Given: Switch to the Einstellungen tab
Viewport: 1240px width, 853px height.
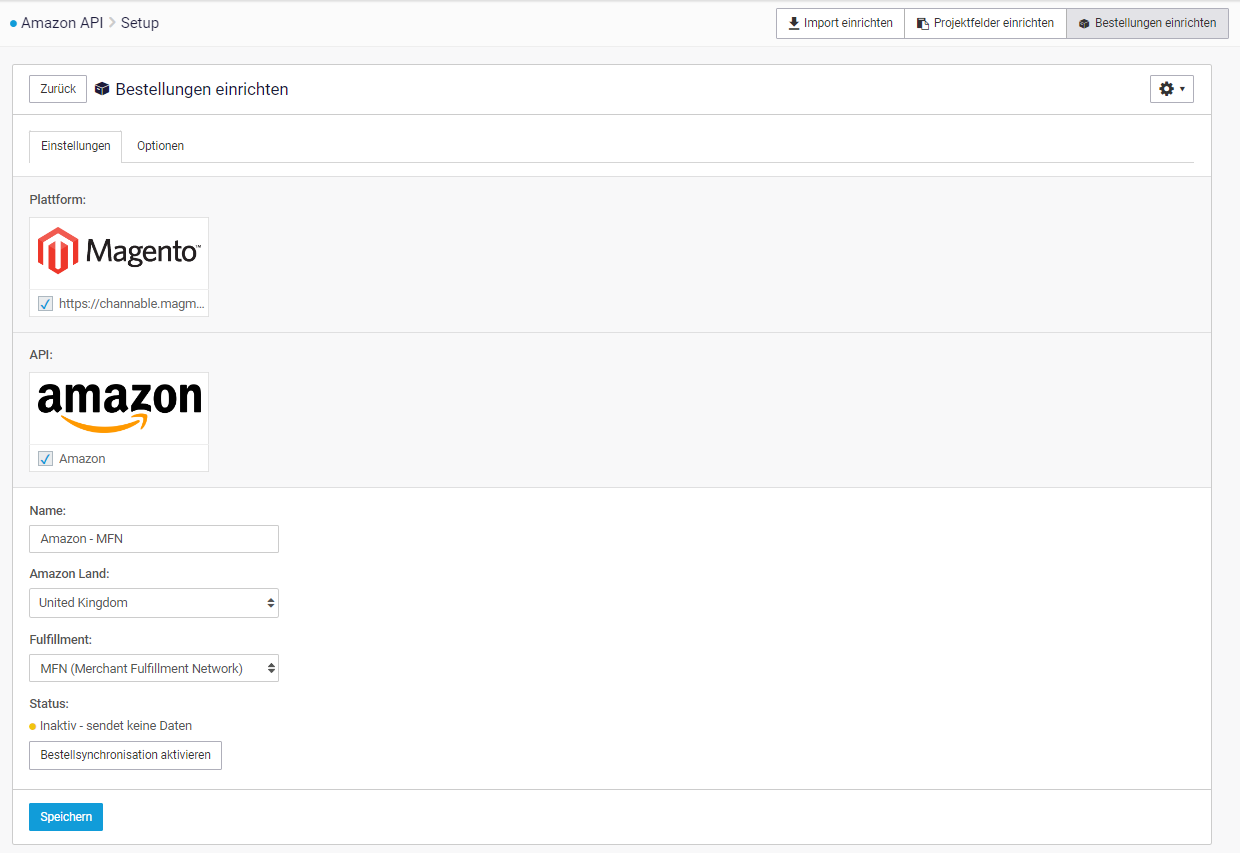Looking at the screenshot, I should (76, 146).
